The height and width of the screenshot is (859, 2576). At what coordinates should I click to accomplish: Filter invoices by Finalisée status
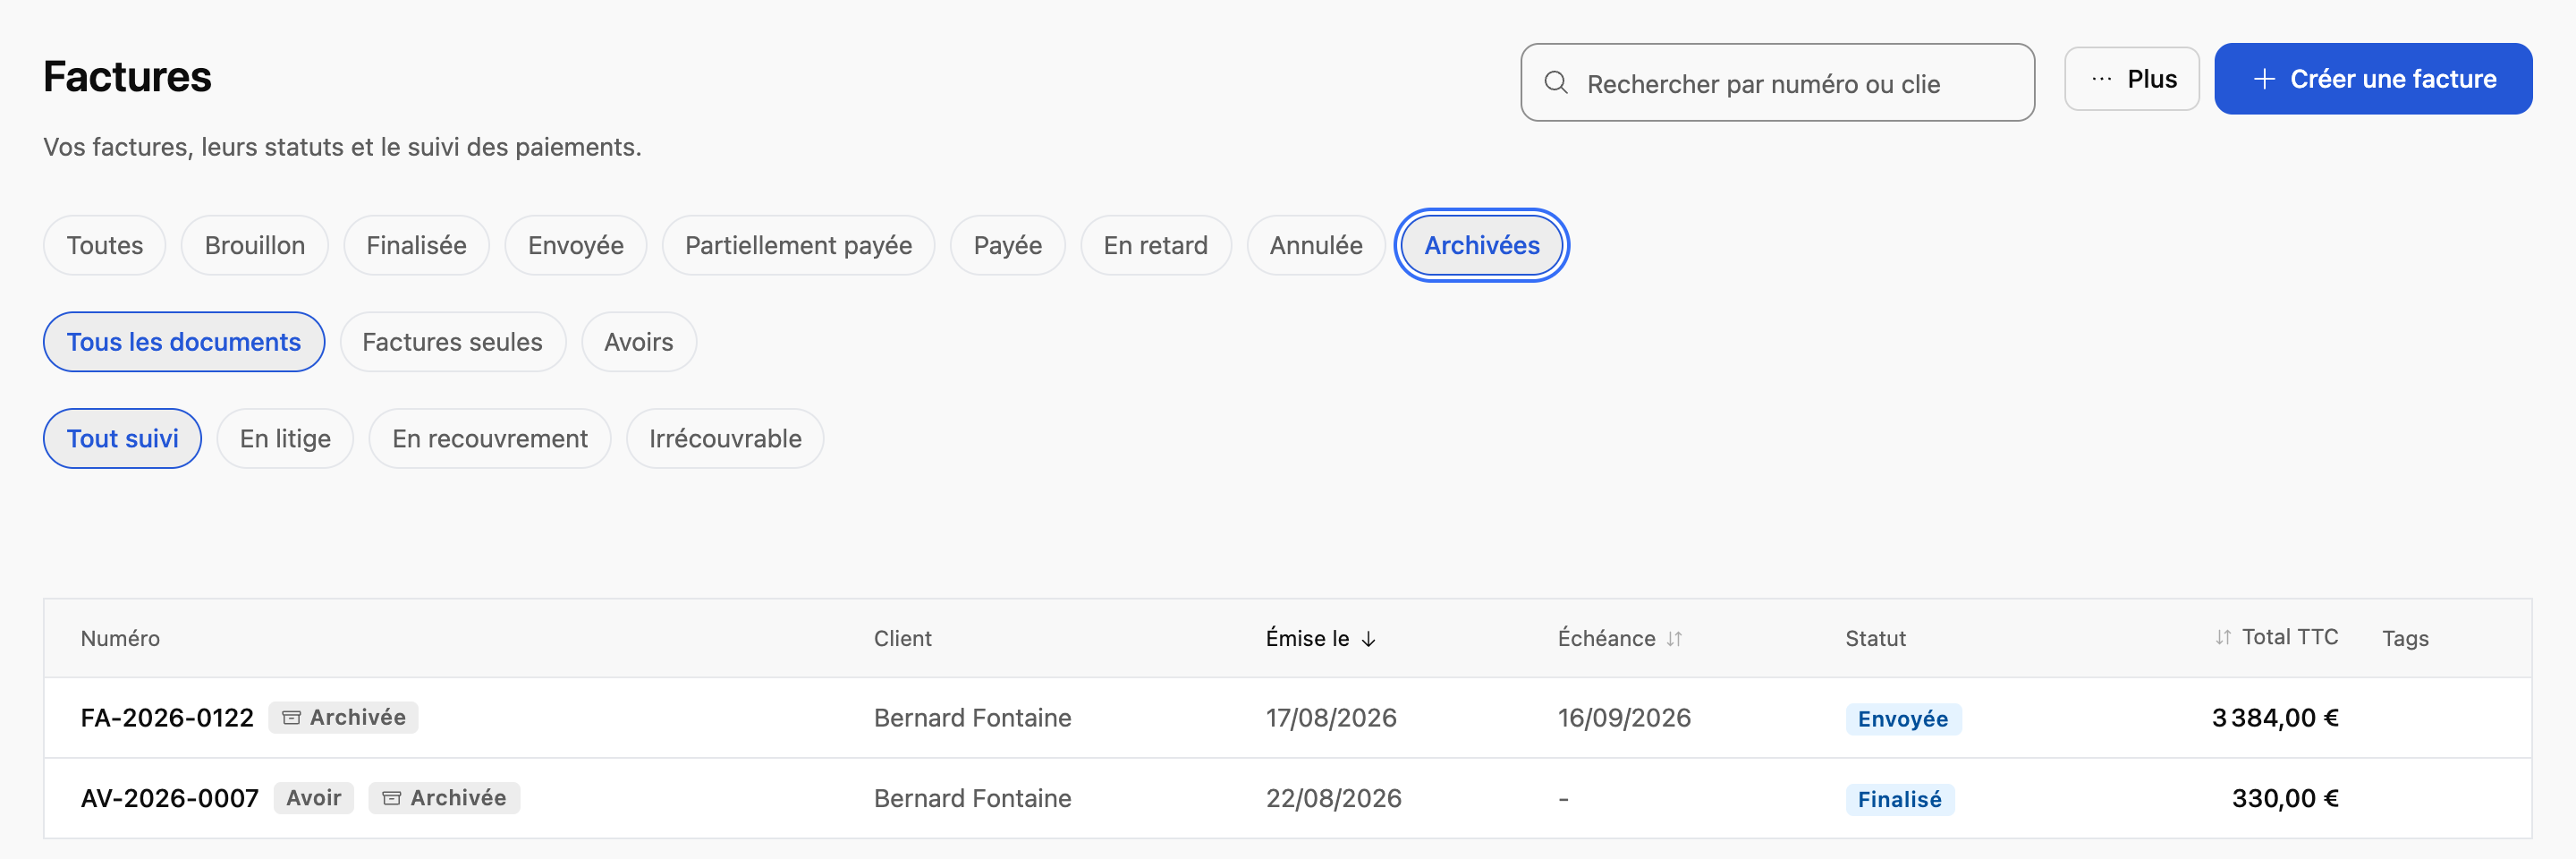pyautogui.click(x=416, y=245)
